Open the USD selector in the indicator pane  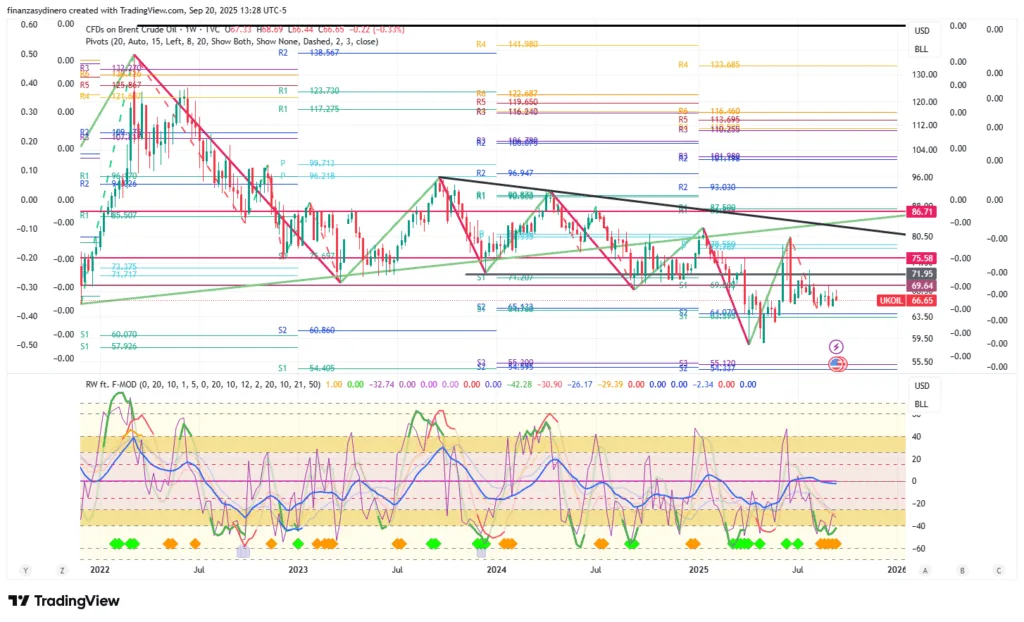click(921, 385)
